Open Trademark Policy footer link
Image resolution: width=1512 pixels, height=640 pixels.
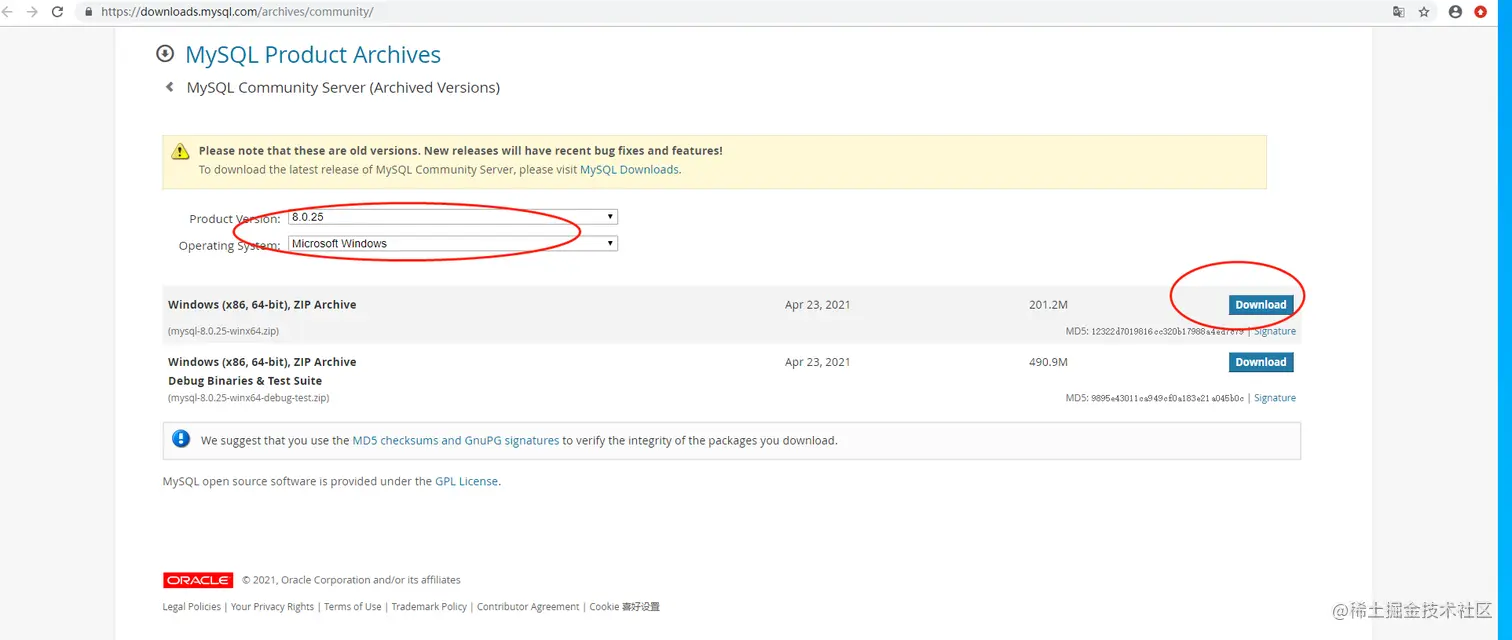tap(429, 607)
